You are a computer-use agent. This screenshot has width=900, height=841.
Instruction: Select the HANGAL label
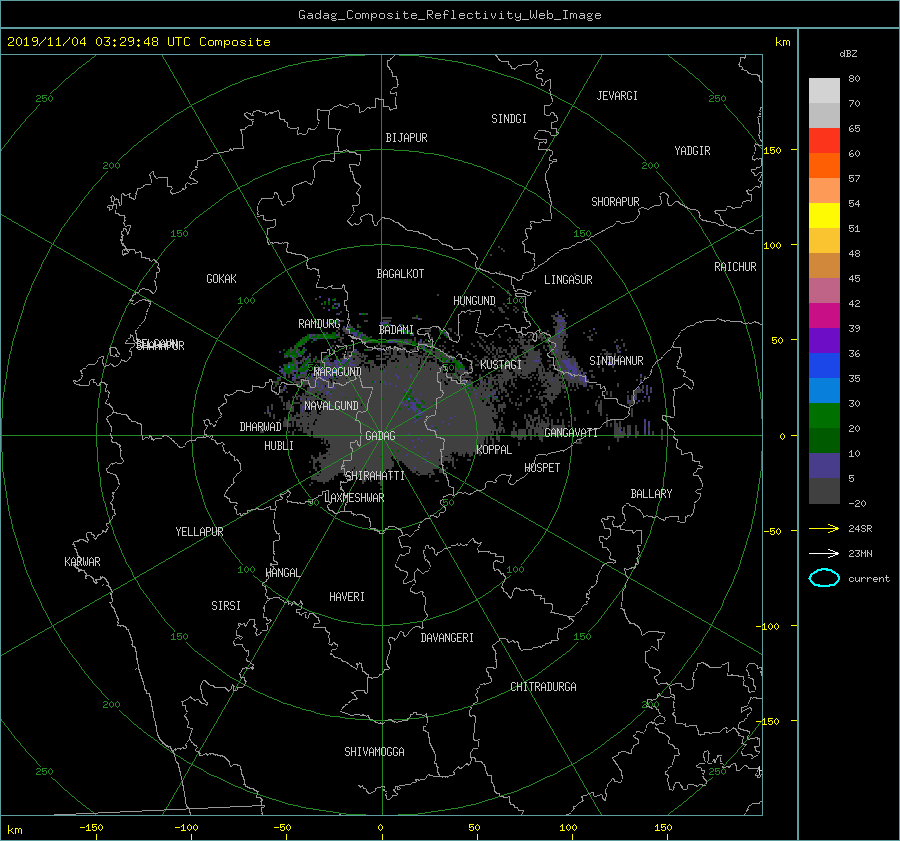pyautogui.click(x=283, y=573)
